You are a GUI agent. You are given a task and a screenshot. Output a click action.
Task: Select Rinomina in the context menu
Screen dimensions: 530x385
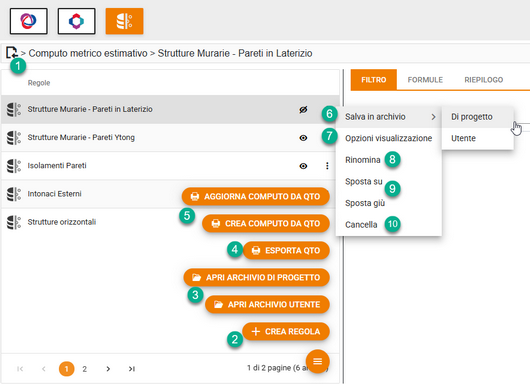(388, 160)
